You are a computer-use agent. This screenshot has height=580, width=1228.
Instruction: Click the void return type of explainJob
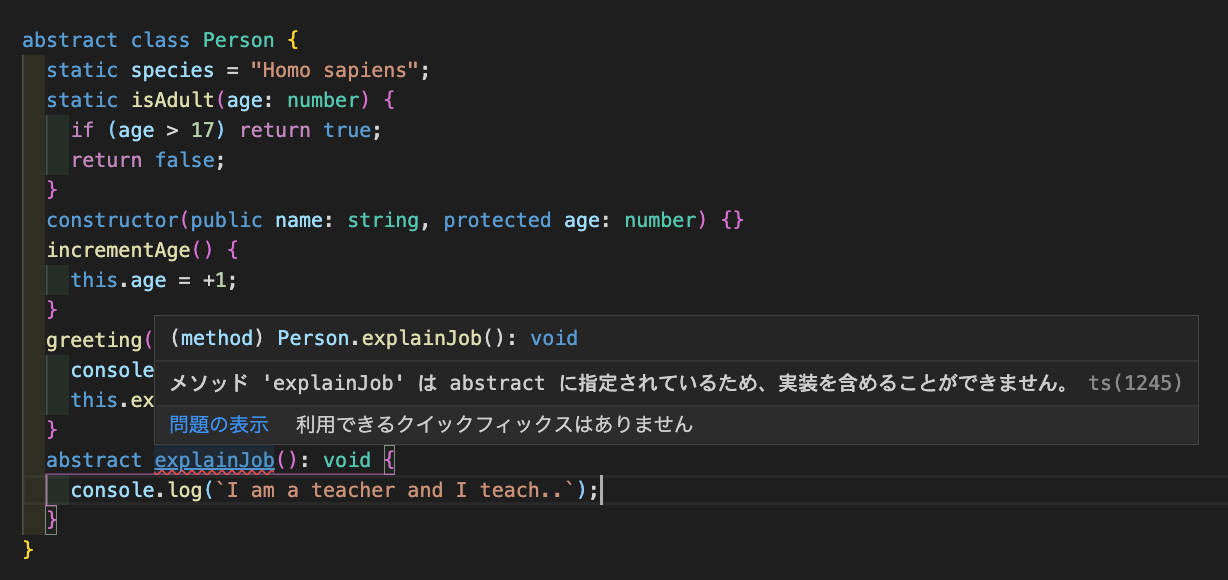click(347, 460)
